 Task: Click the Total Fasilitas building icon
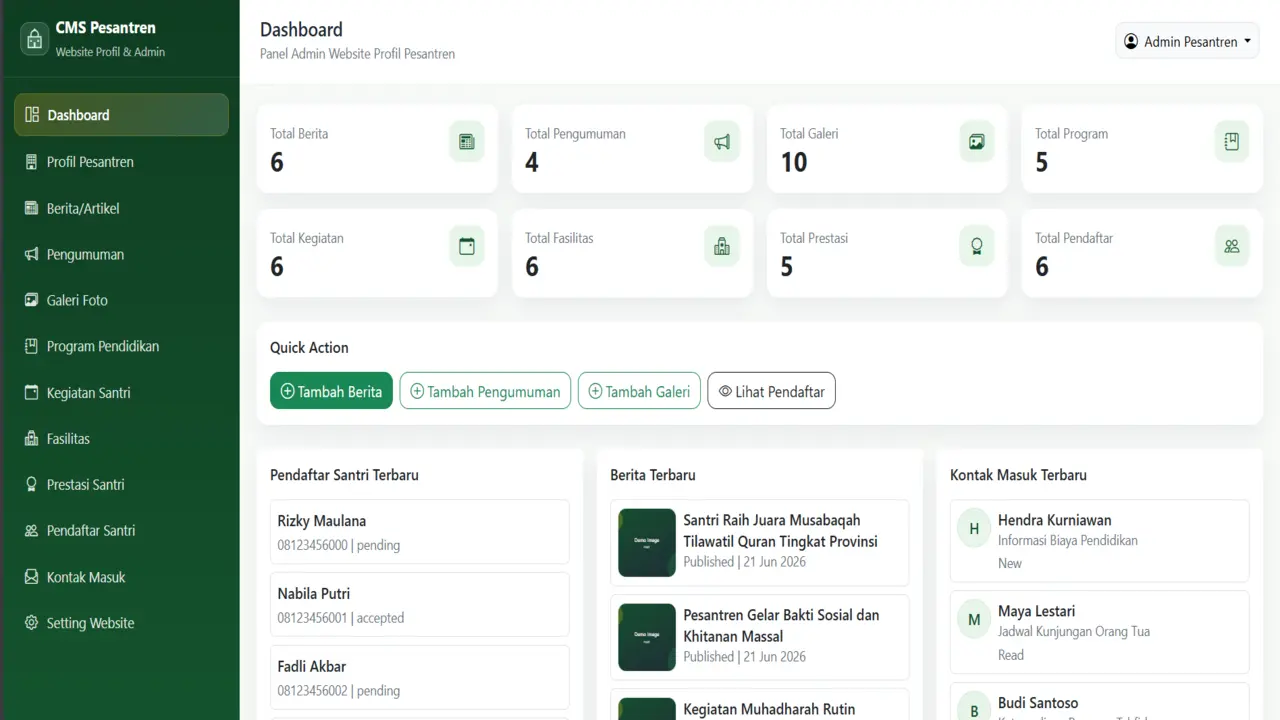[x=722, y=246]
